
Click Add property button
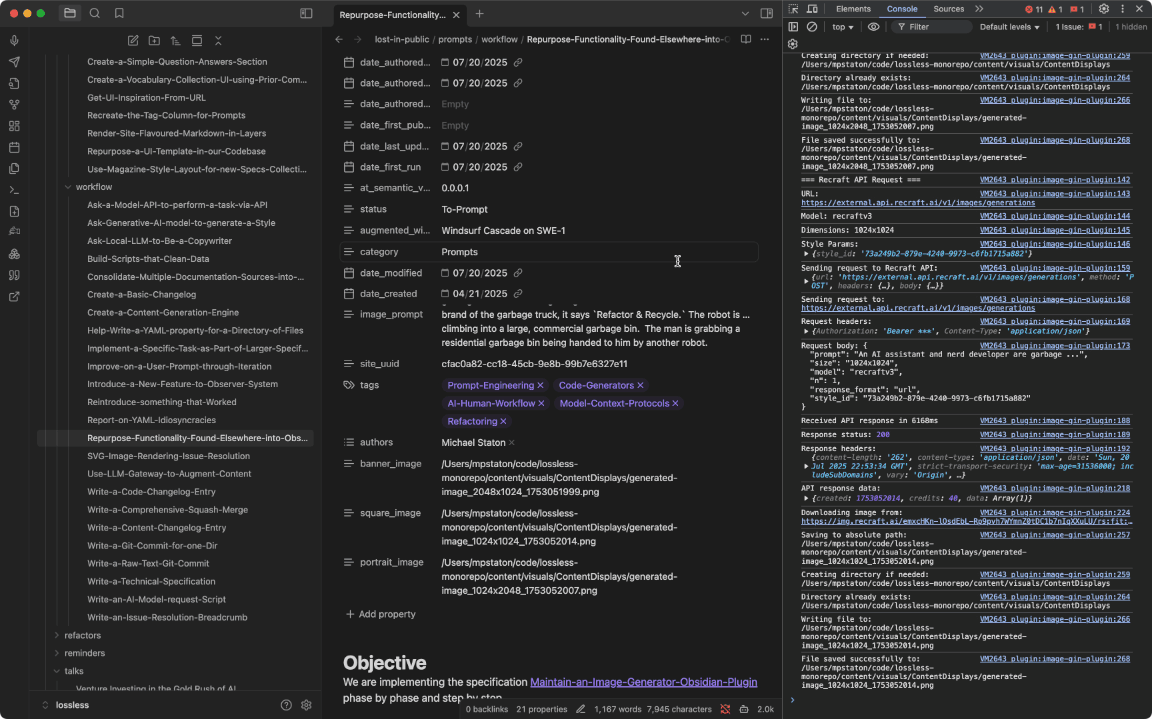[381, 614]
